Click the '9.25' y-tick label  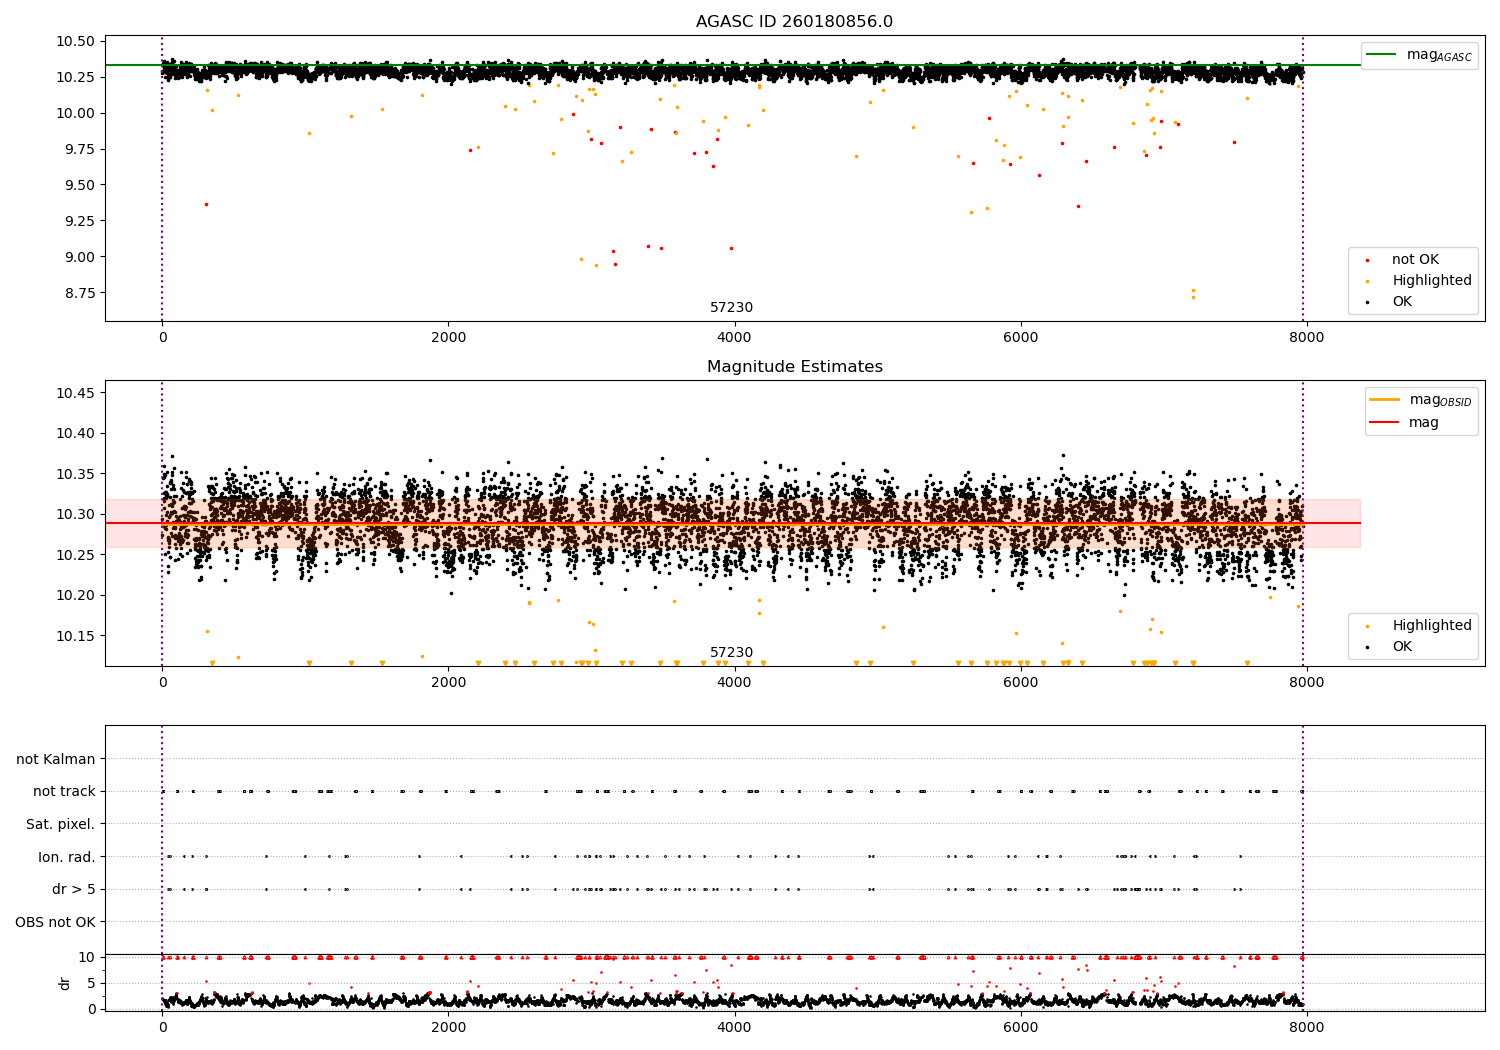coord(79,221)
